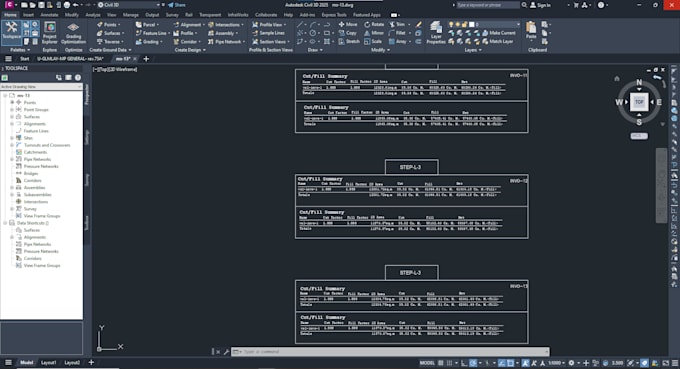
Task: Open the Survey ribbon tab
Action: 172,15
